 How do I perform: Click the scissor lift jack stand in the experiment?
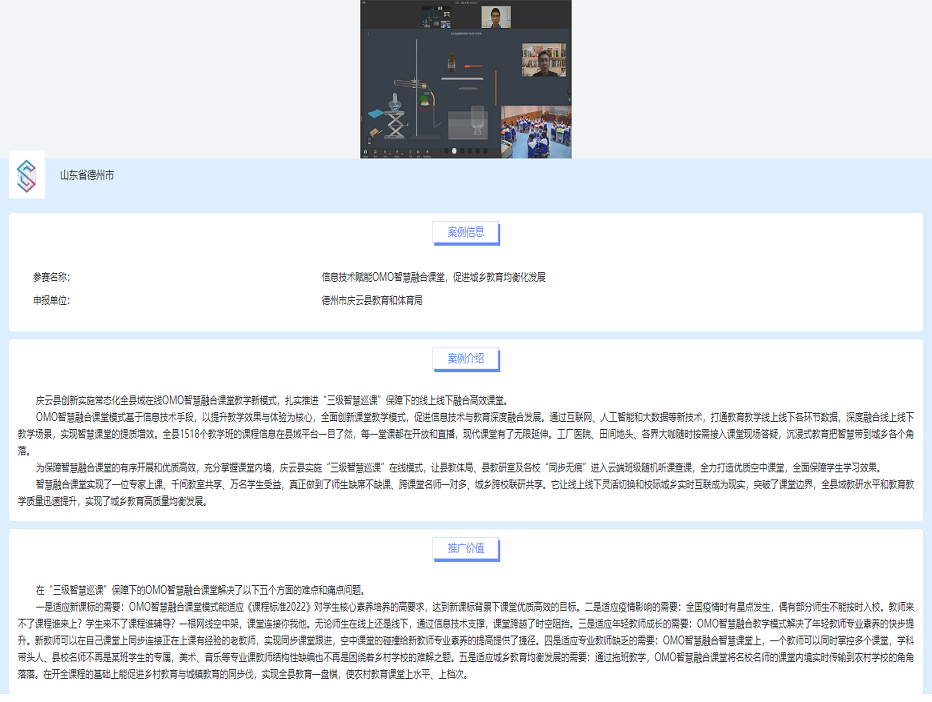point(393,123)
